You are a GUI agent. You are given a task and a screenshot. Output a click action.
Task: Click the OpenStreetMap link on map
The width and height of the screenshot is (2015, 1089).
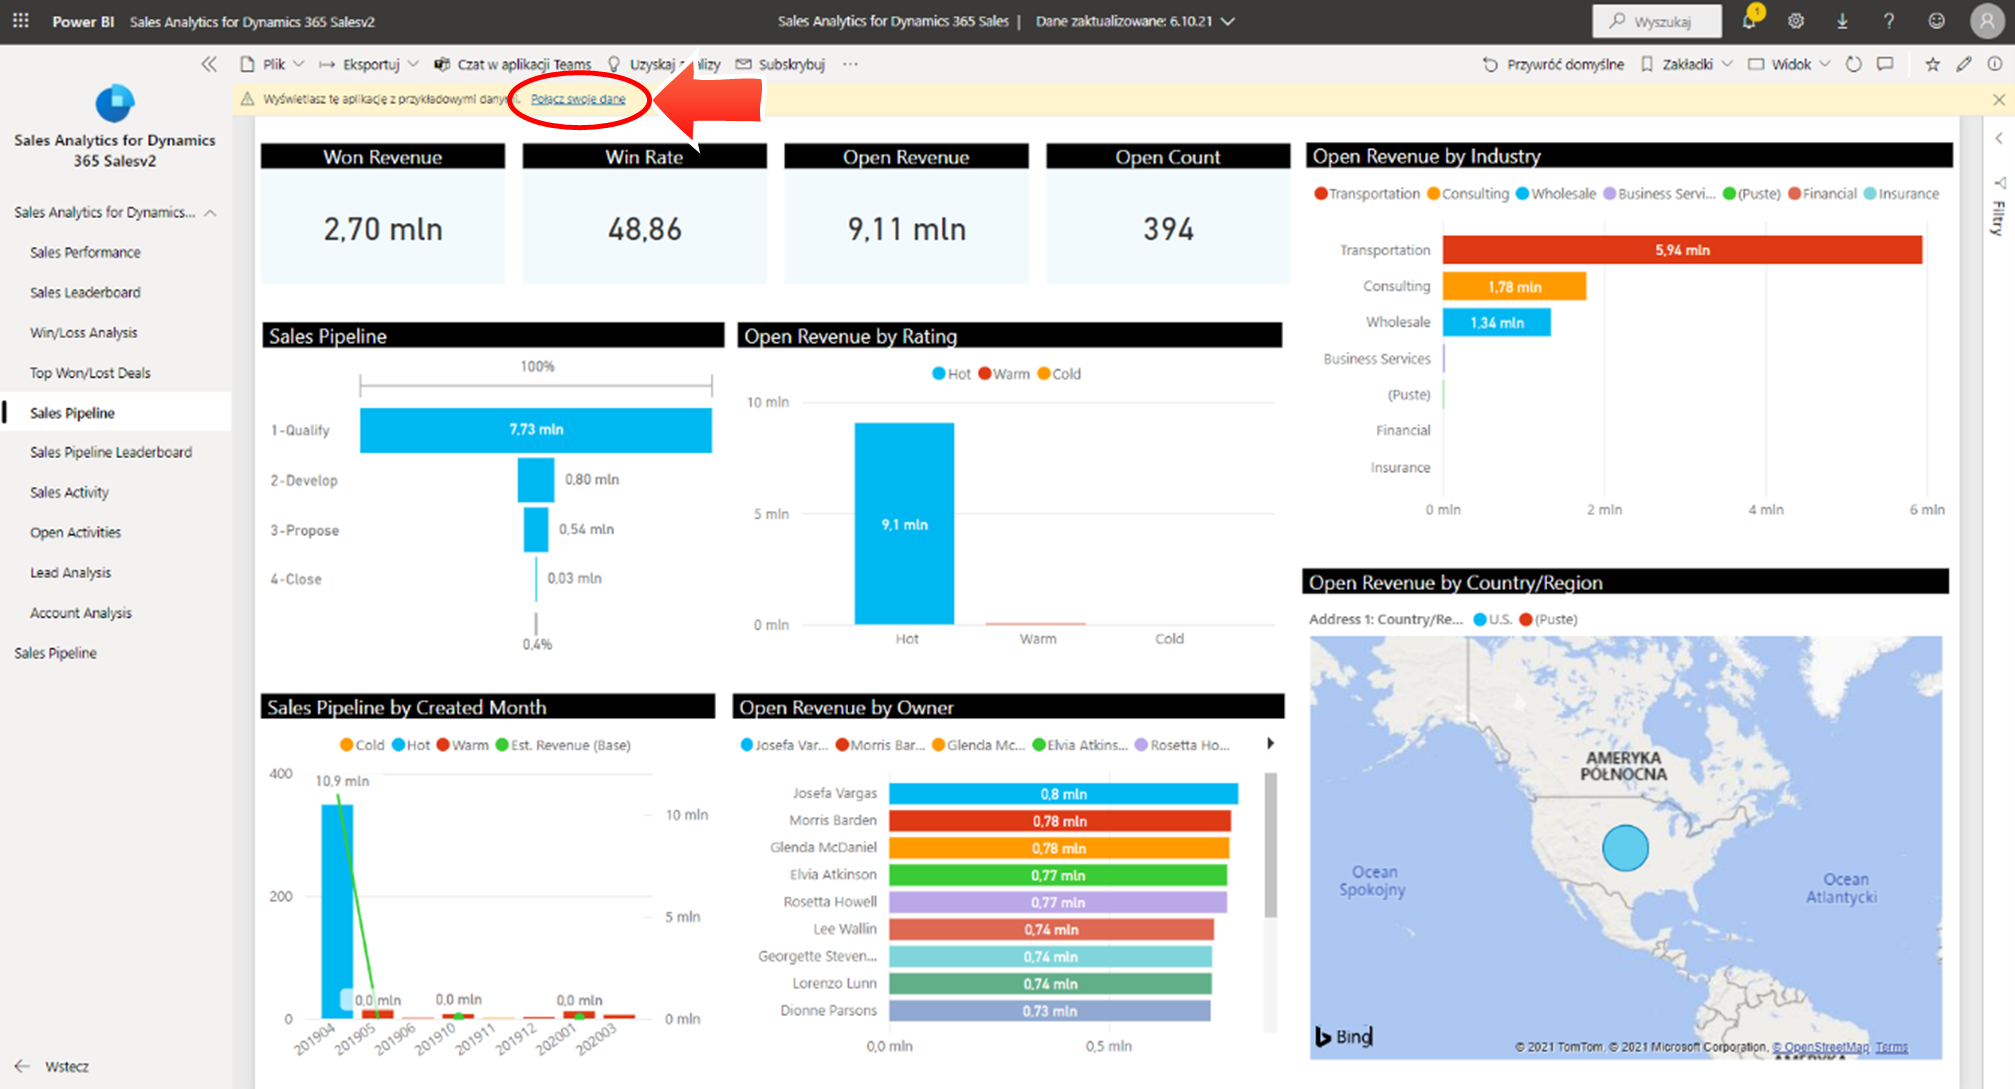(1822, 1047)
